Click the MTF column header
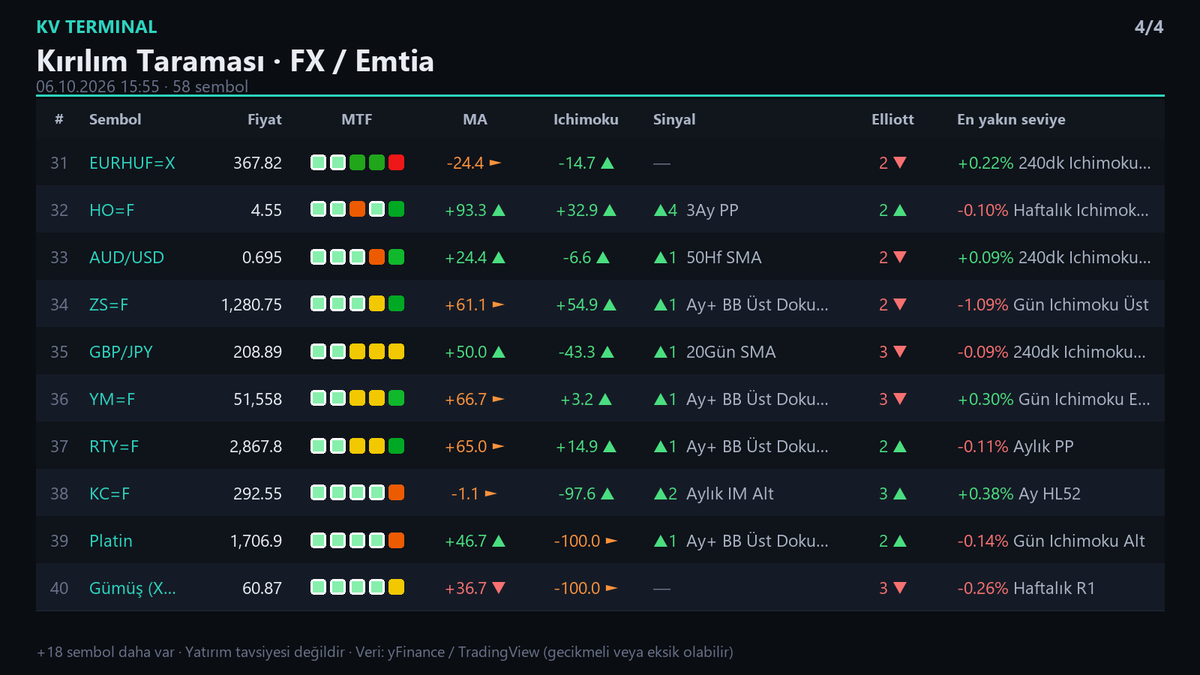 tap(357, 119)
